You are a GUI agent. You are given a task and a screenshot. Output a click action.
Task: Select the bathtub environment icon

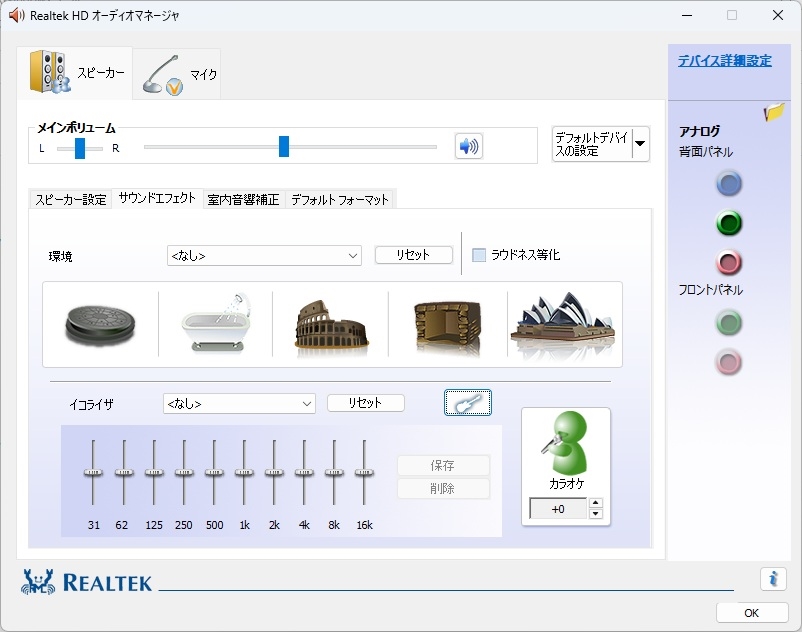tap(216, 323)
